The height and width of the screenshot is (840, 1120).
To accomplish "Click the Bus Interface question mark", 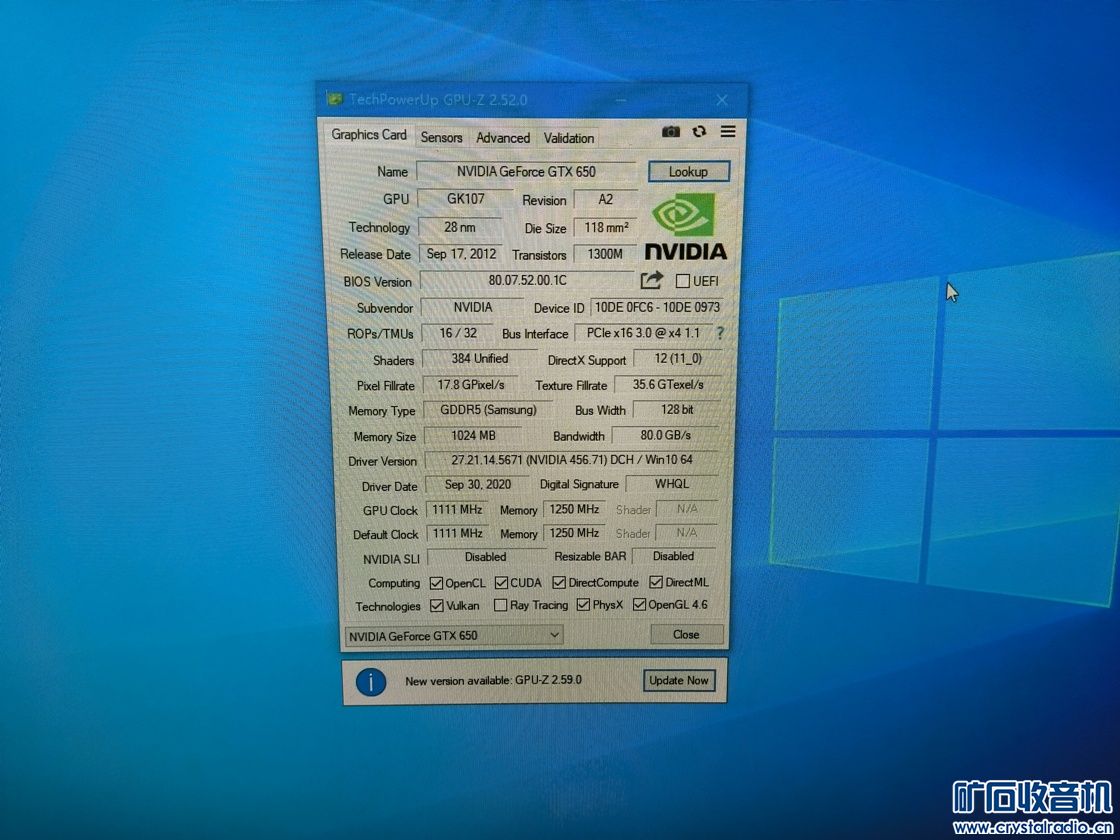I will (x=720, y=333).
